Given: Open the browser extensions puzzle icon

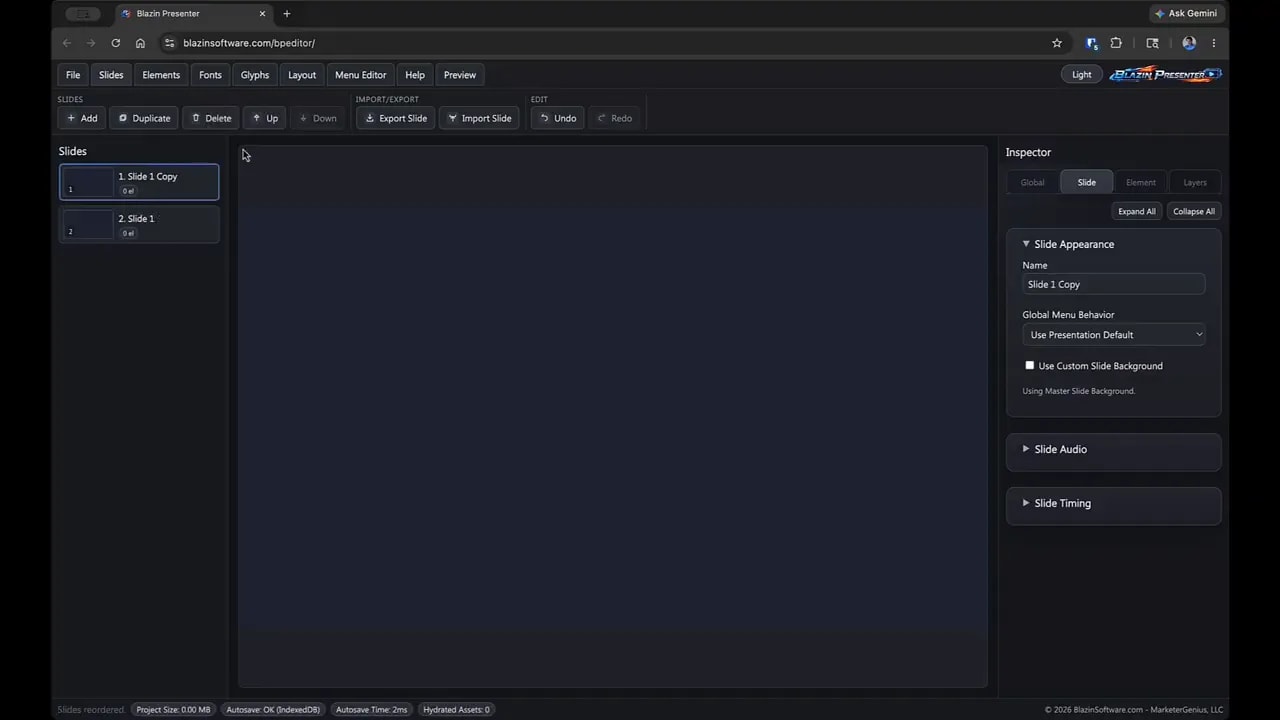Looking at the screenshot, I should pos(1116,43).
